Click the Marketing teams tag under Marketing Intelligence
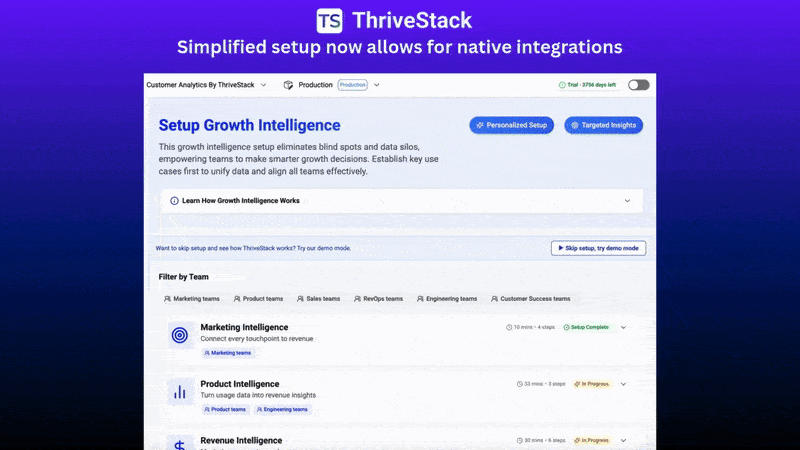 tap(228, 353)
